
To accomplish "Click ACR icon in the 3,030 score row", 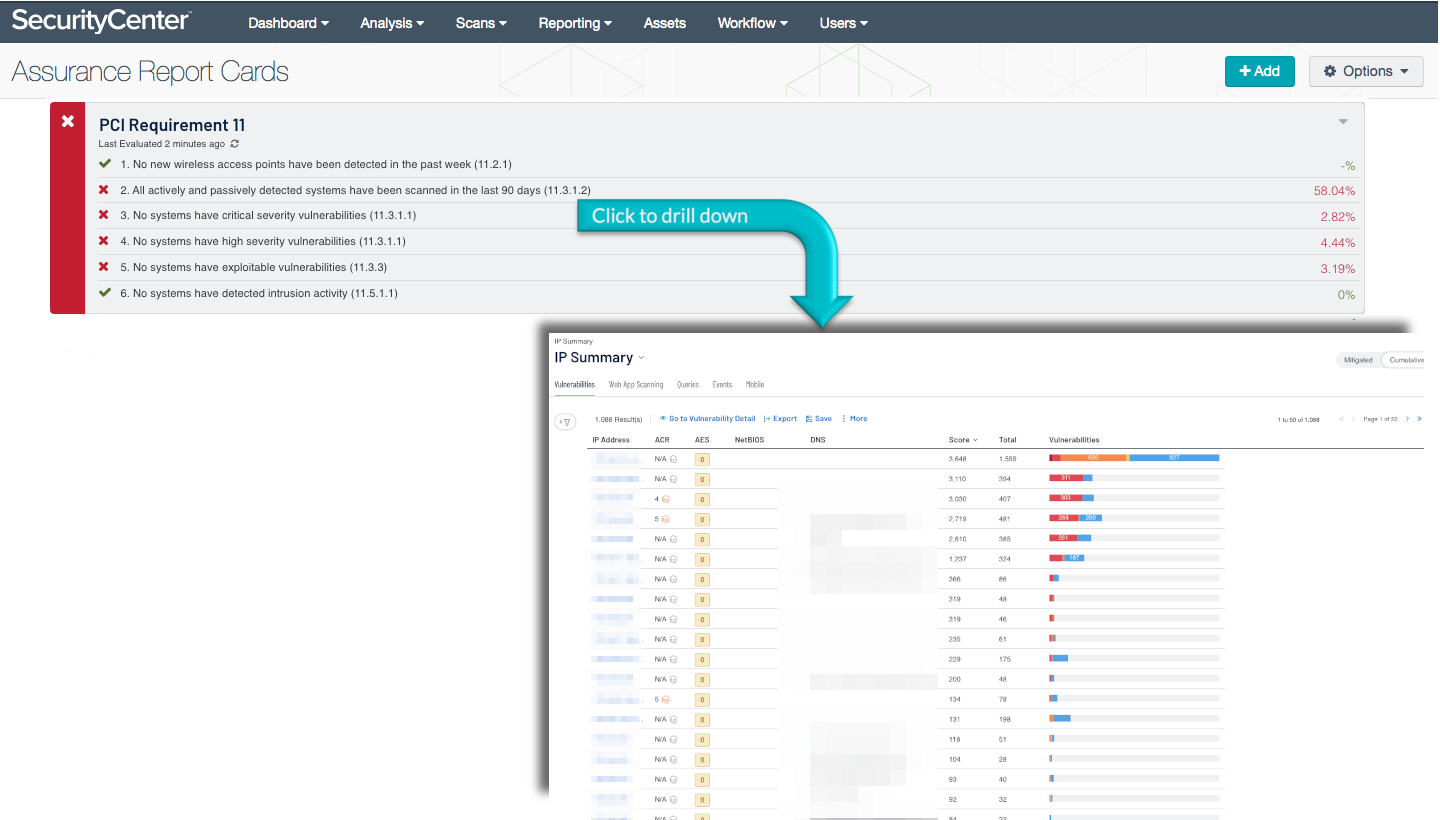I will 666,499.
